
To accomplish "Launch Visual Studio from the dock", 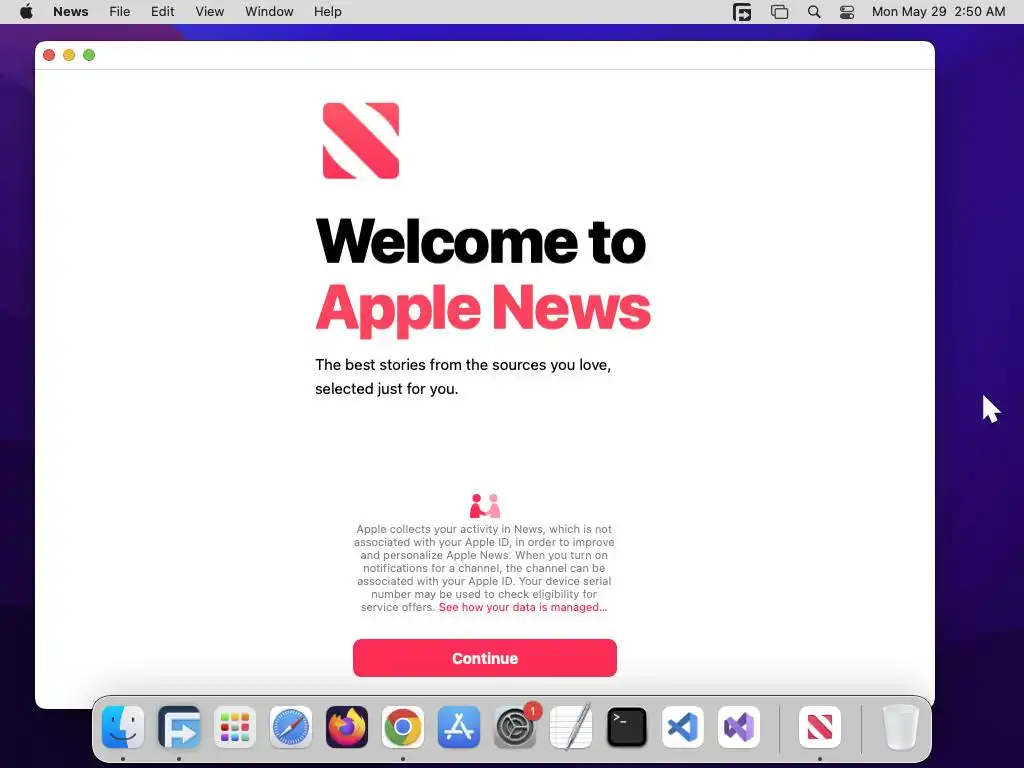I will 739,727.
